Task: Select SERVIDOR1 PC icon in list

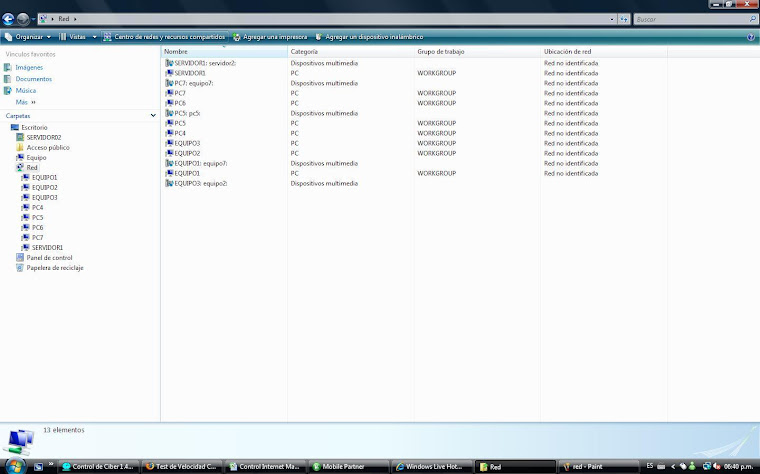Action: [169, 73]
